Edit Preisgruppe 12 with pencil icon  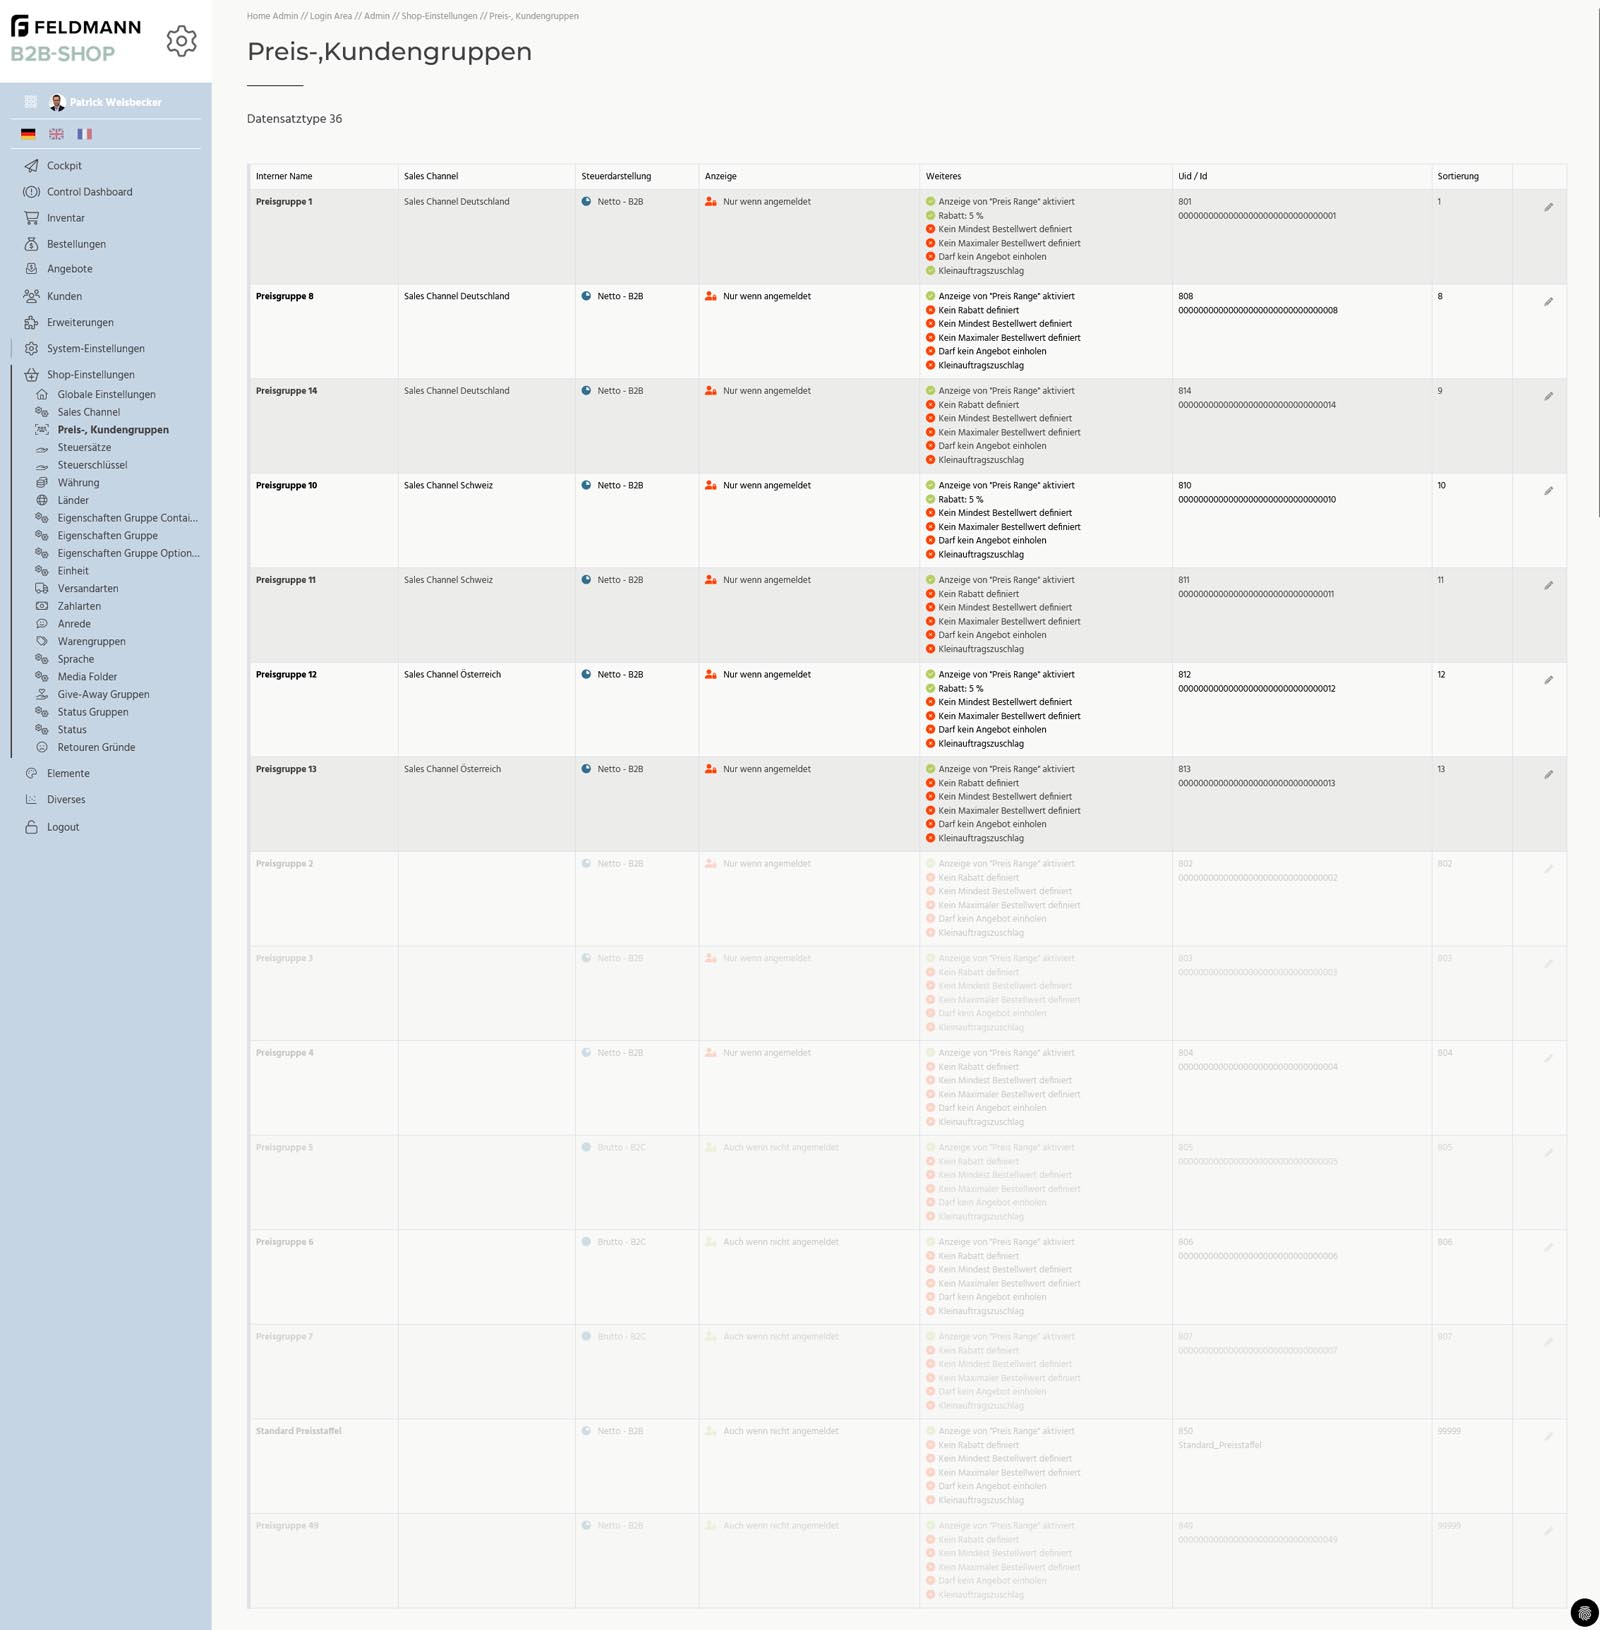(1548, 680)
